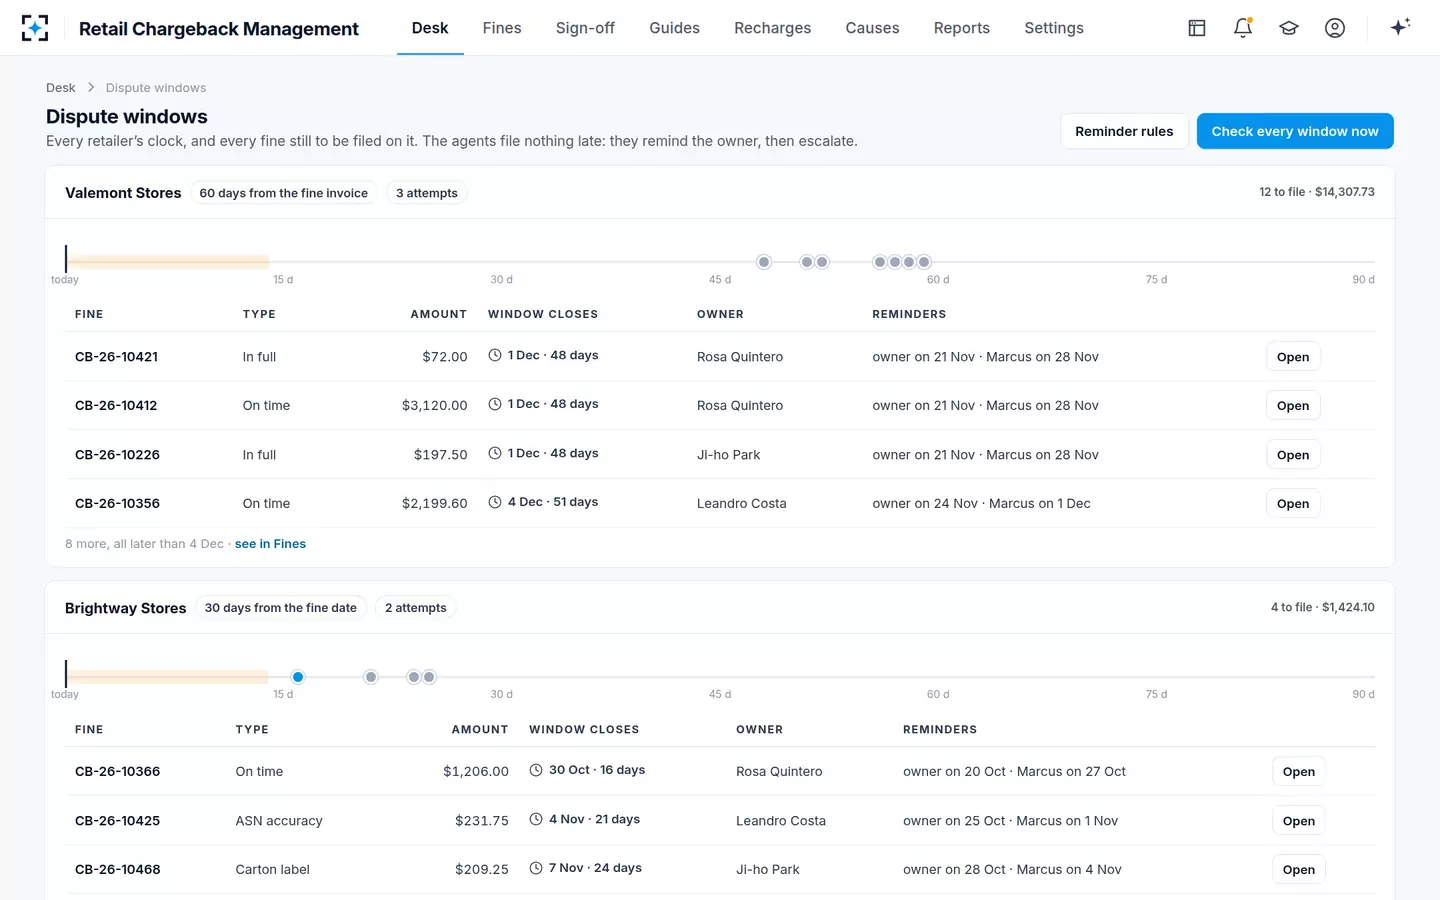Click the '3 attempts' chip for Valemont Stores
The image size is (1440, 900).
point(427,193)
